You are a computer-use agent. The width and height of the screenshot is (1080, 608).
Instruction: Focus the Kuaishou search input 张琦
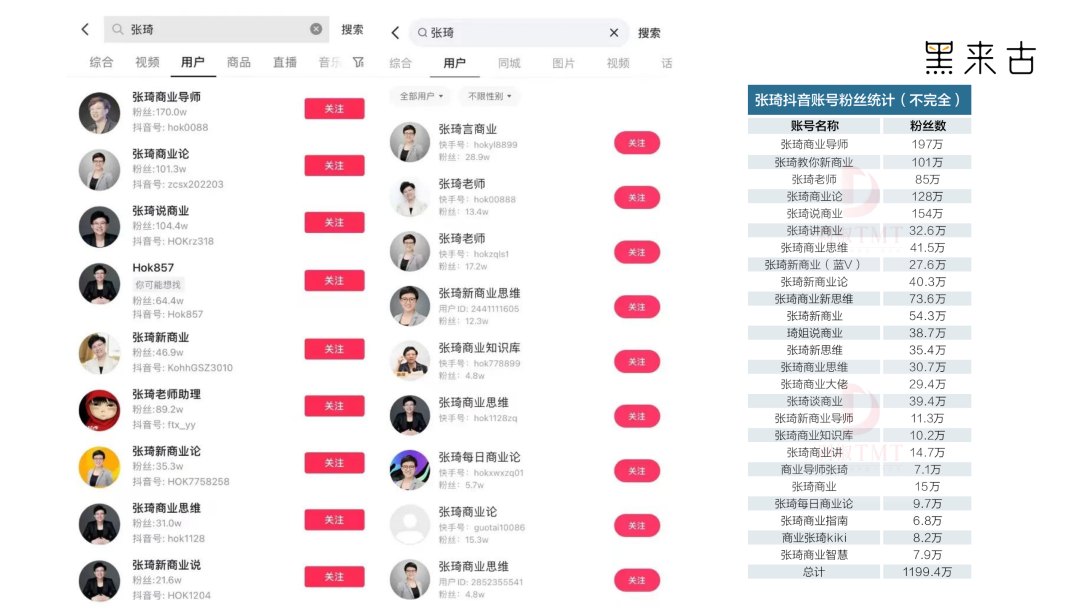tap(519, 32)
